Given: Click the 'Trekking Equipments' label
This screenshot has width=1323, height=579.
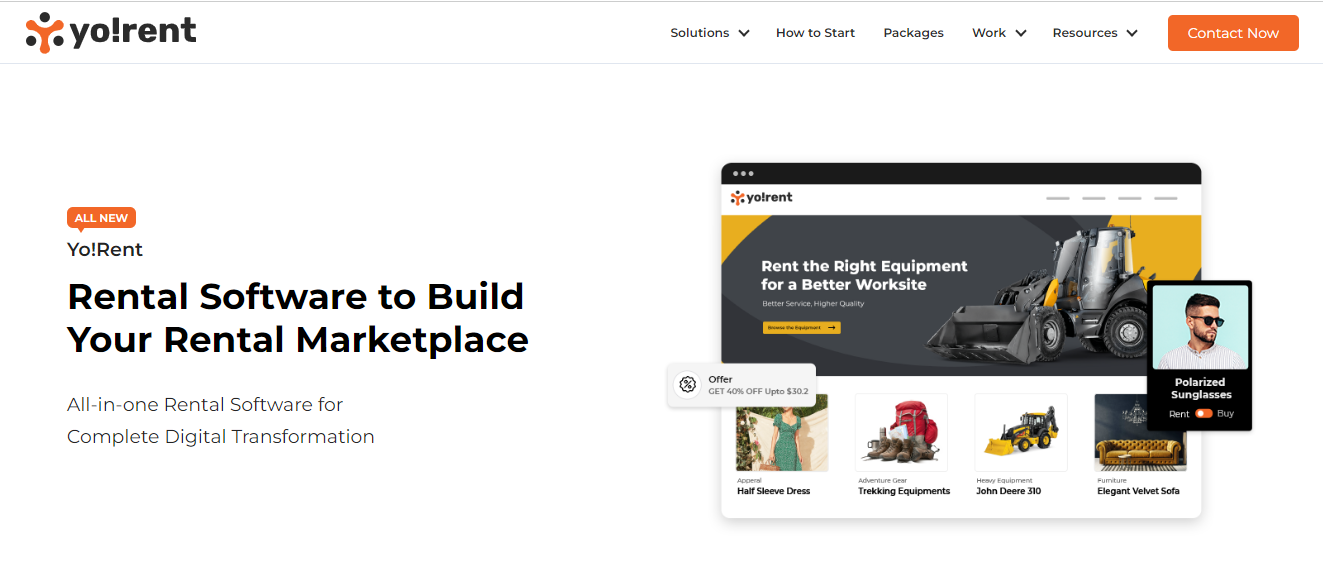Looking at the screenshot, I should [x=904, y=491].
